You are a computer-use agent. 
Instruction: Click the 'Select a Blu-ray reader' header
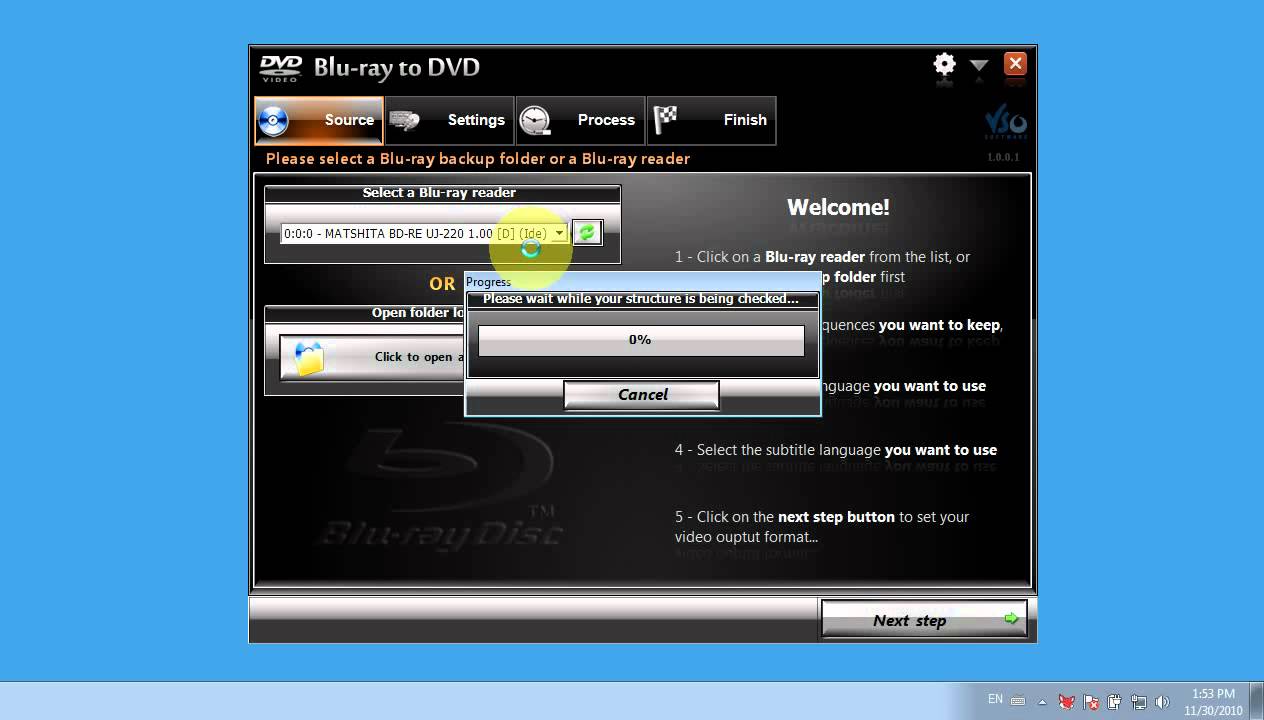click(439, 193)
